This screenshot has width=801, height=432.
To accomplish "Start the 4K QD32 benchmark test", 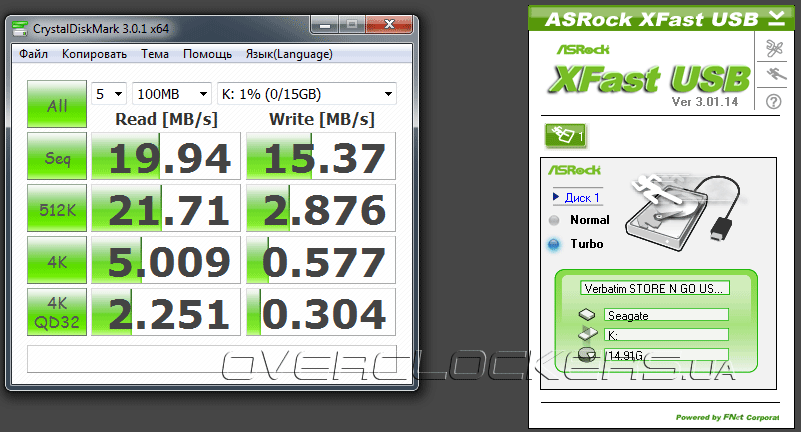I will pyautogui.click(x=57, y=312).
